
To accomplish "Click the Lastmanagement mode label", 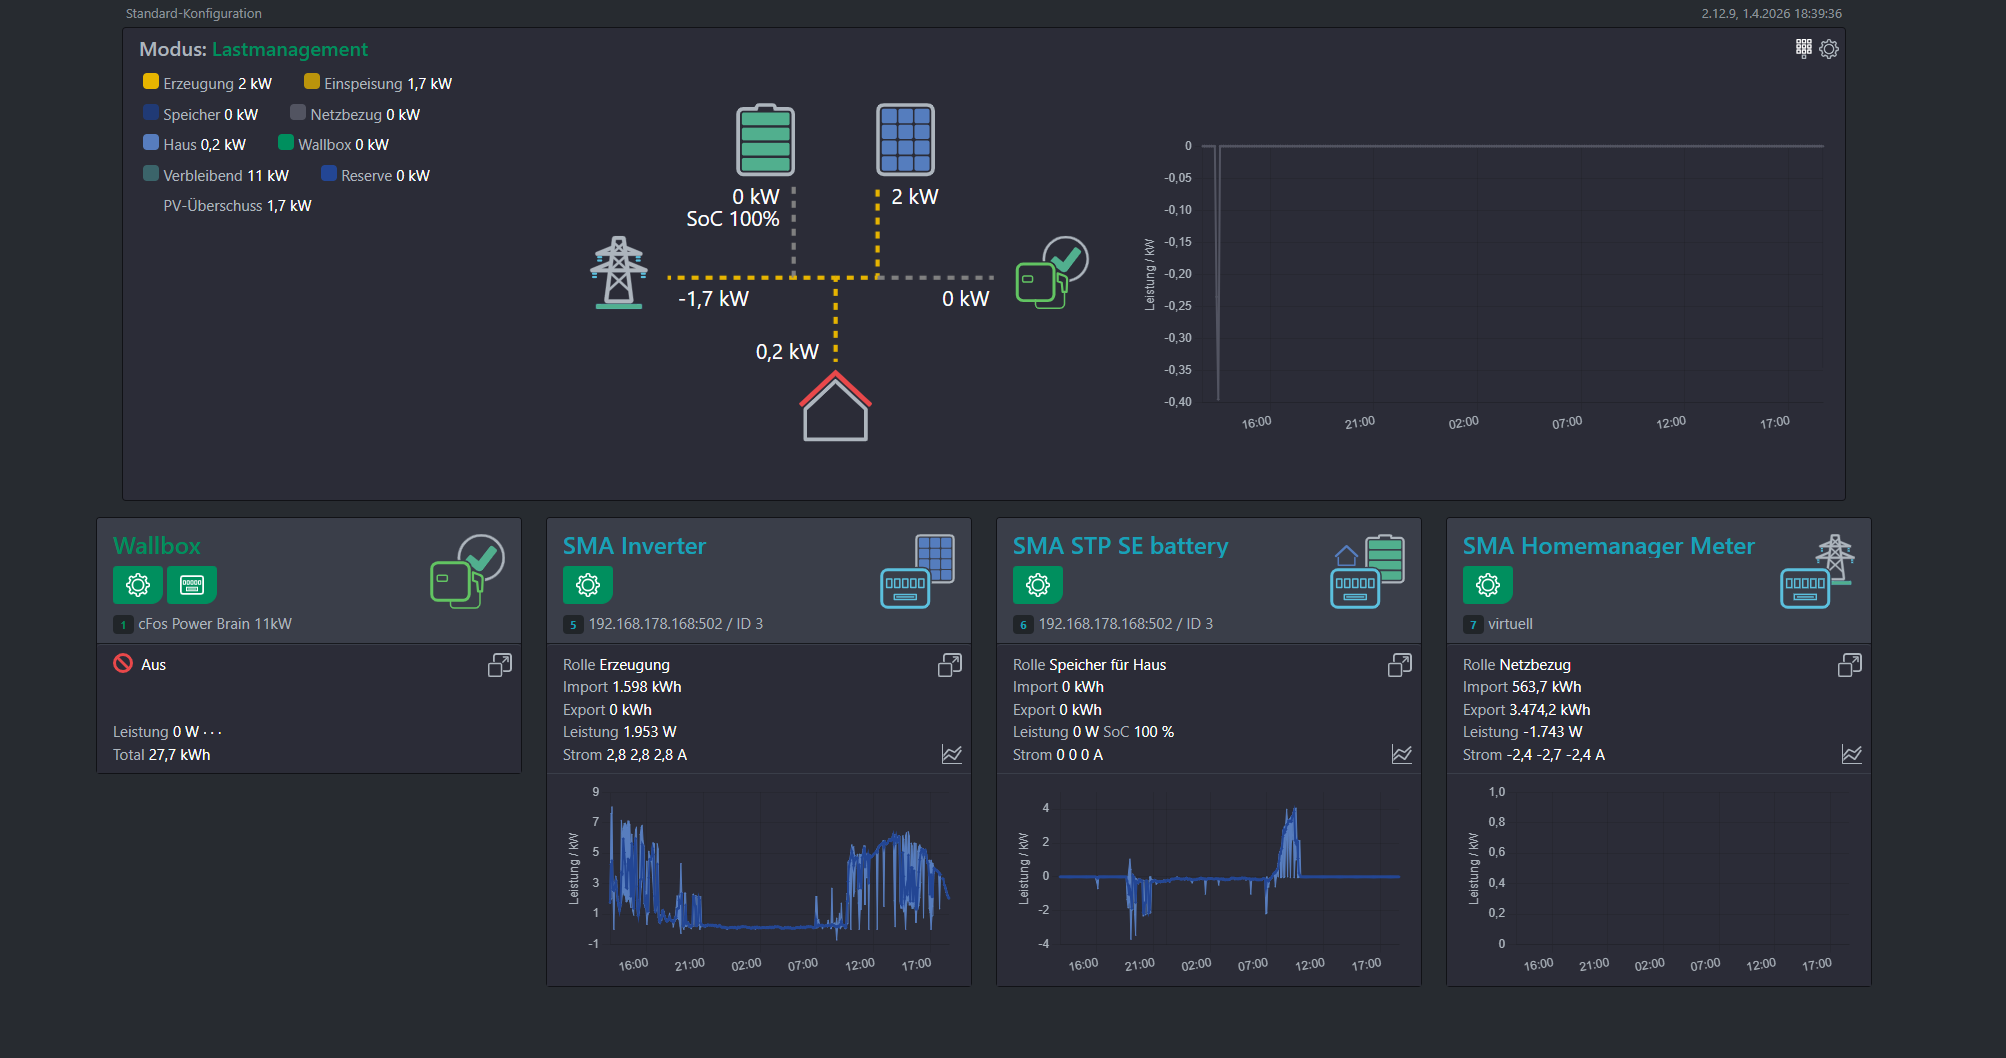I will tap(289, 49).
